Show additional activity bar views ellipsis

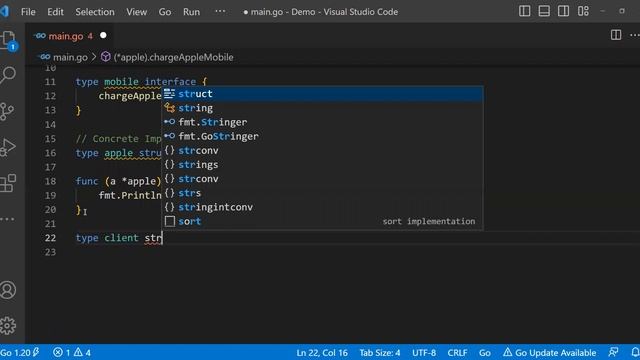tap(7, 219)
